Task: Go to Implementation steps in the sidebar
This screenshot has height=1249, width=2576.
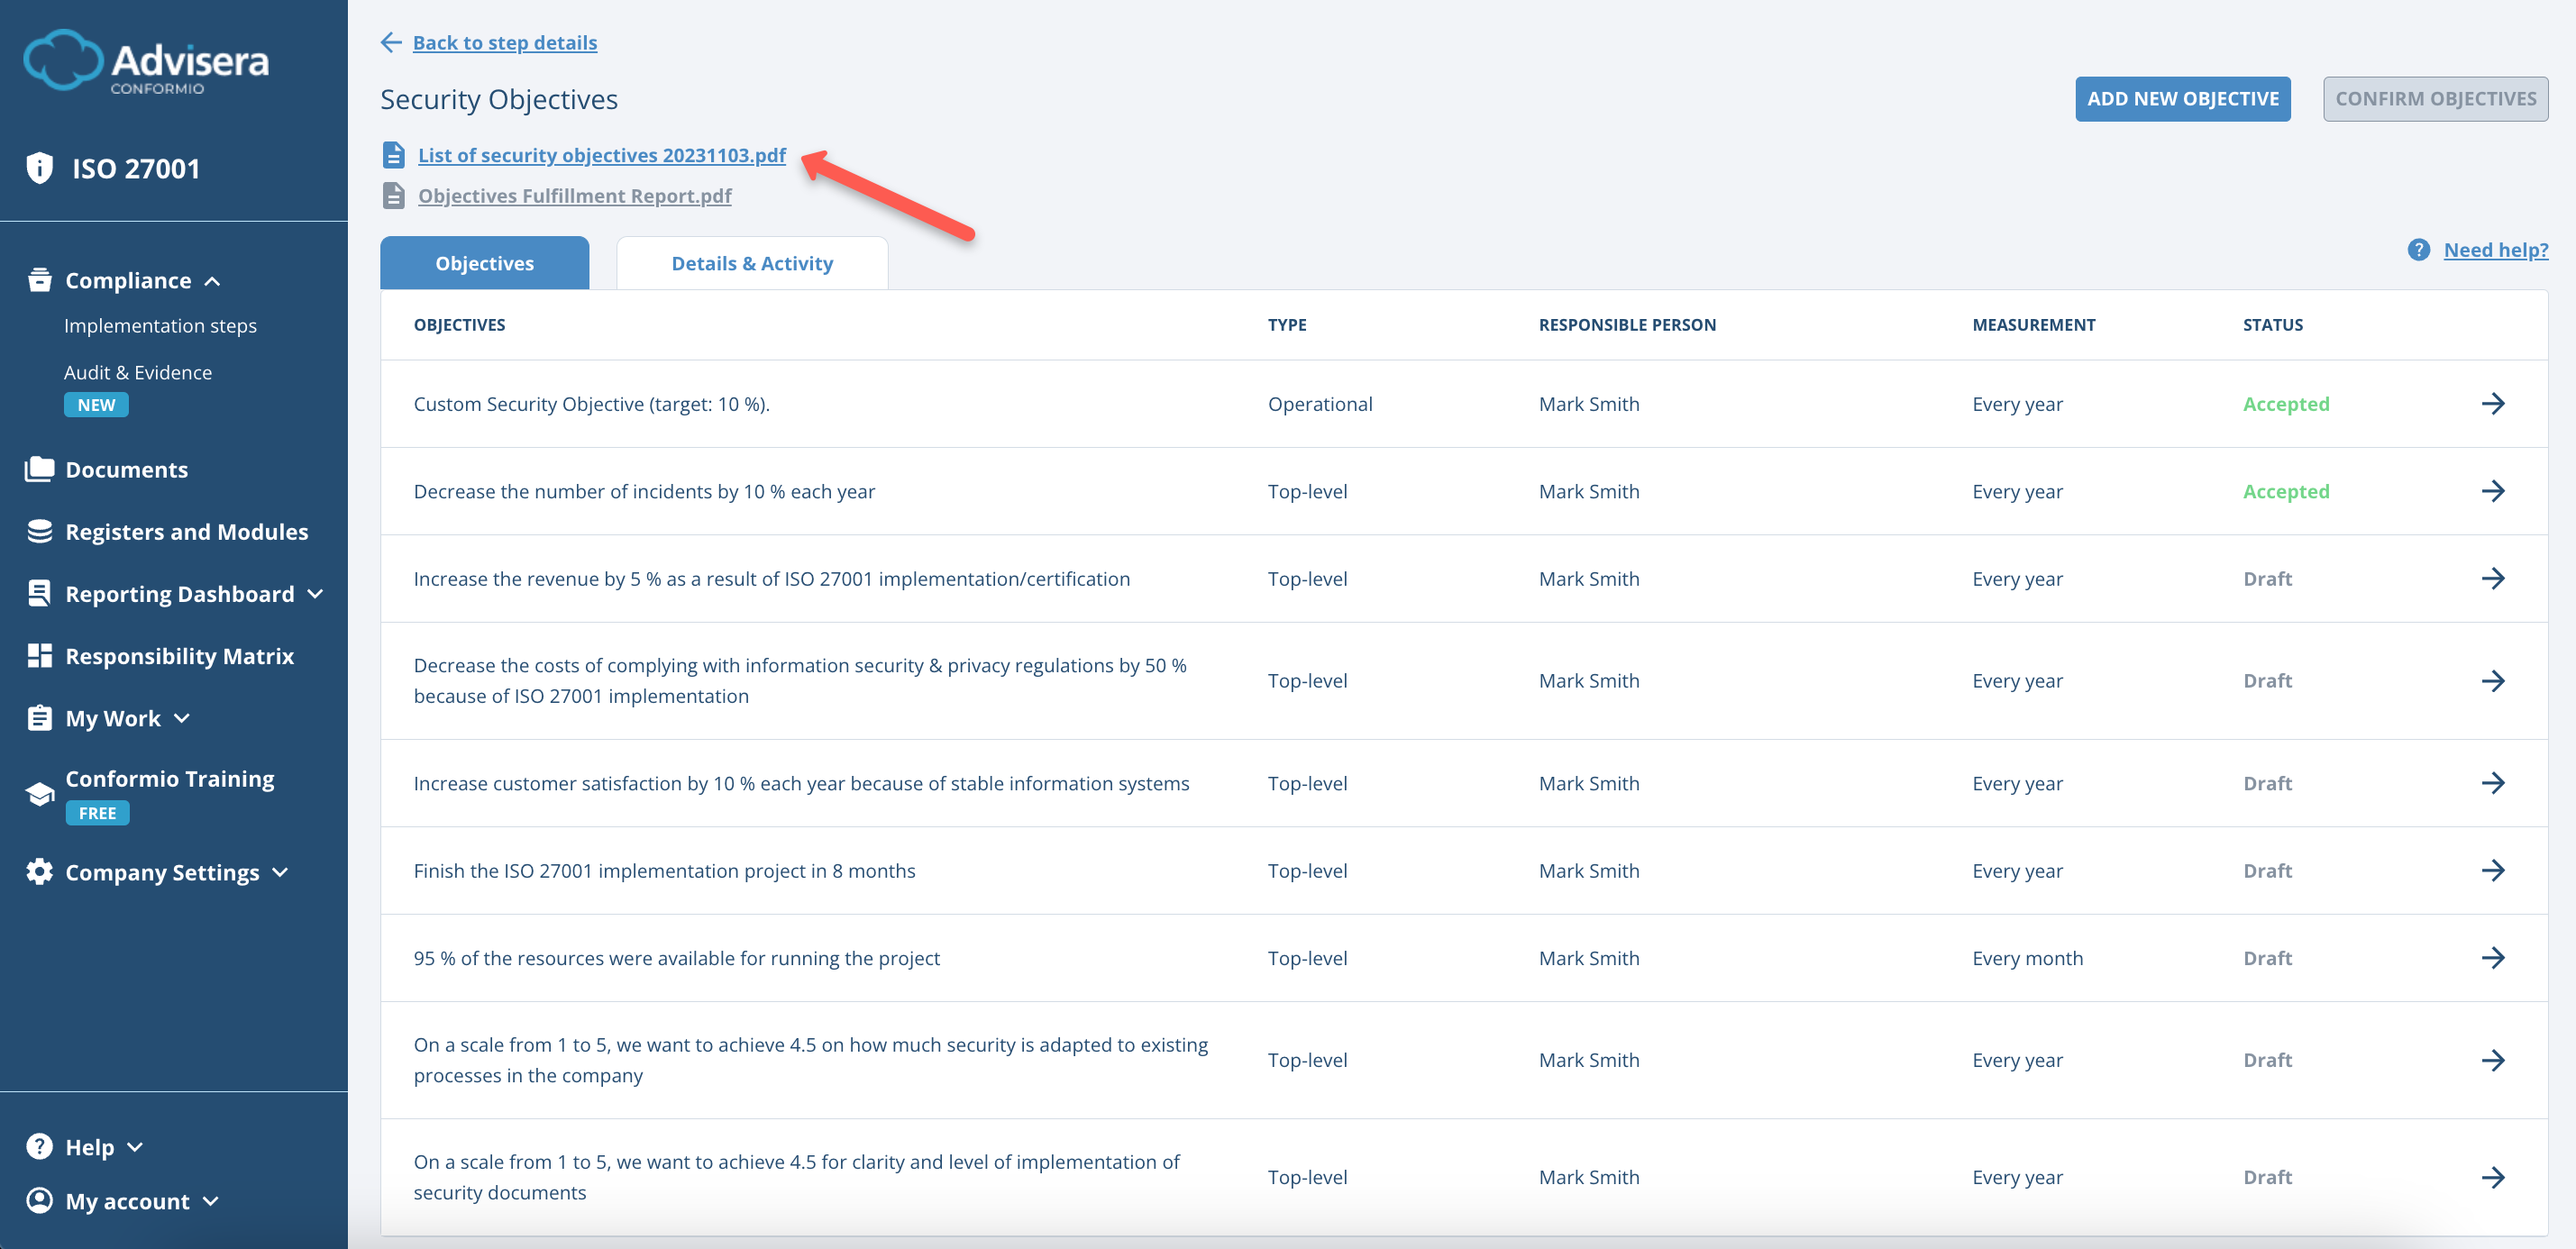Action: [x=160, y=325]
